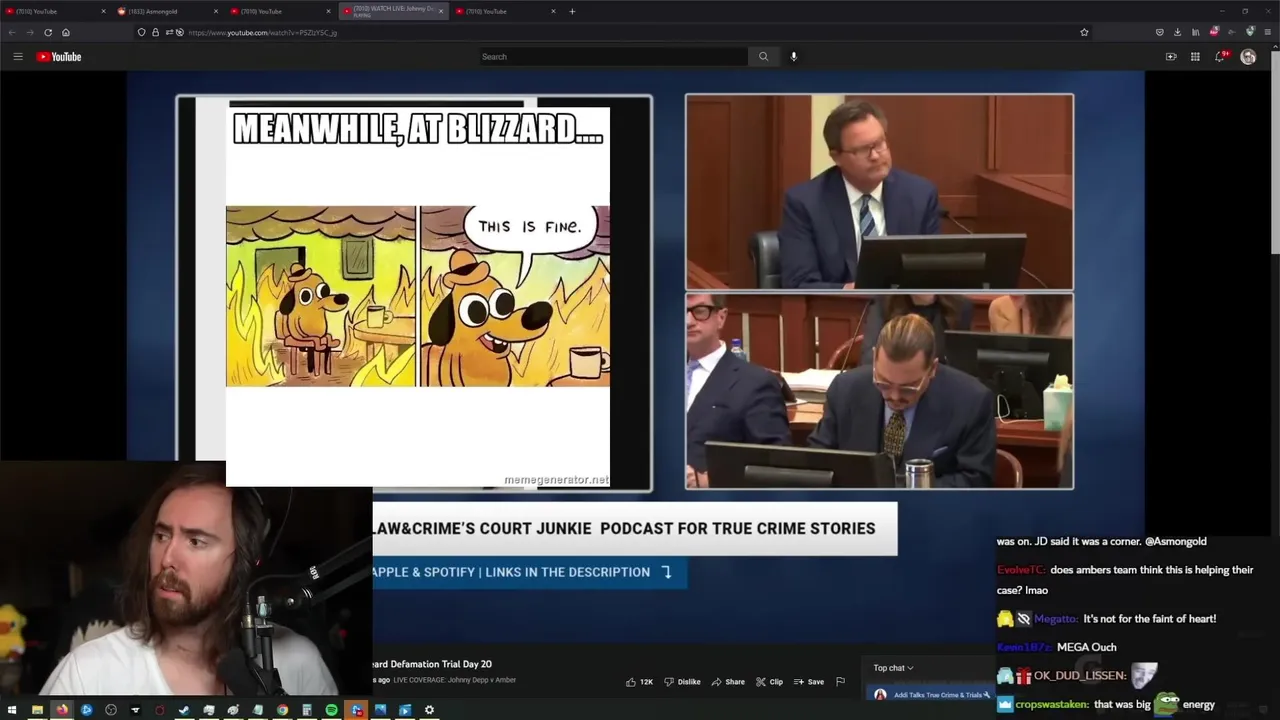The height and width of the screenshot is (720, 1280).
Task: Start a voice search with the microphone
Action: pyautogui.click(x=794, y=57)
